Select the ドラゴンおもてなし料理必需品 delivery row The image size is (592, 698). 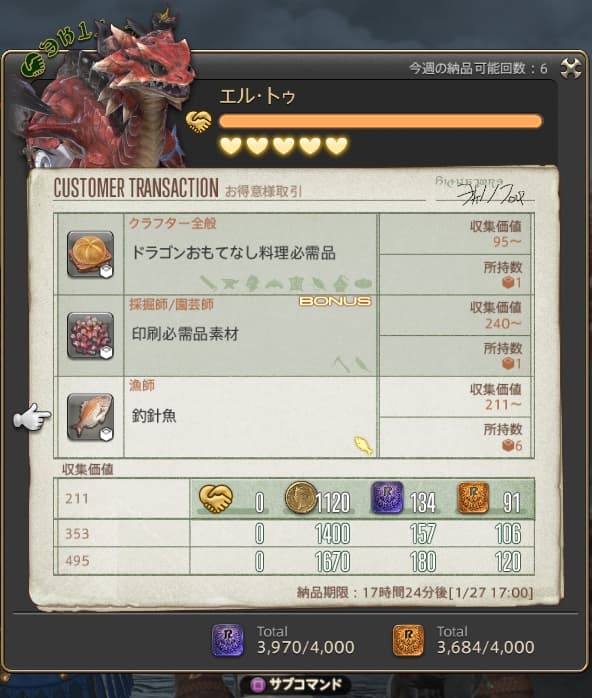(x=294, y=254)
